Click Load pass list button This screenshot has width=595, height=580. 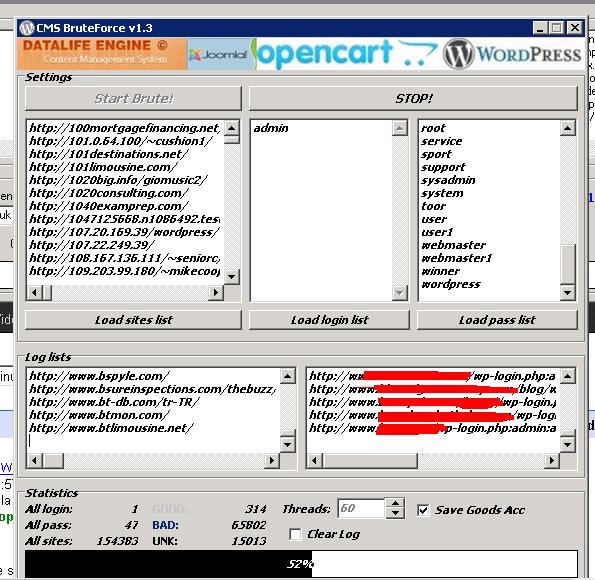[x=497, y=320]
